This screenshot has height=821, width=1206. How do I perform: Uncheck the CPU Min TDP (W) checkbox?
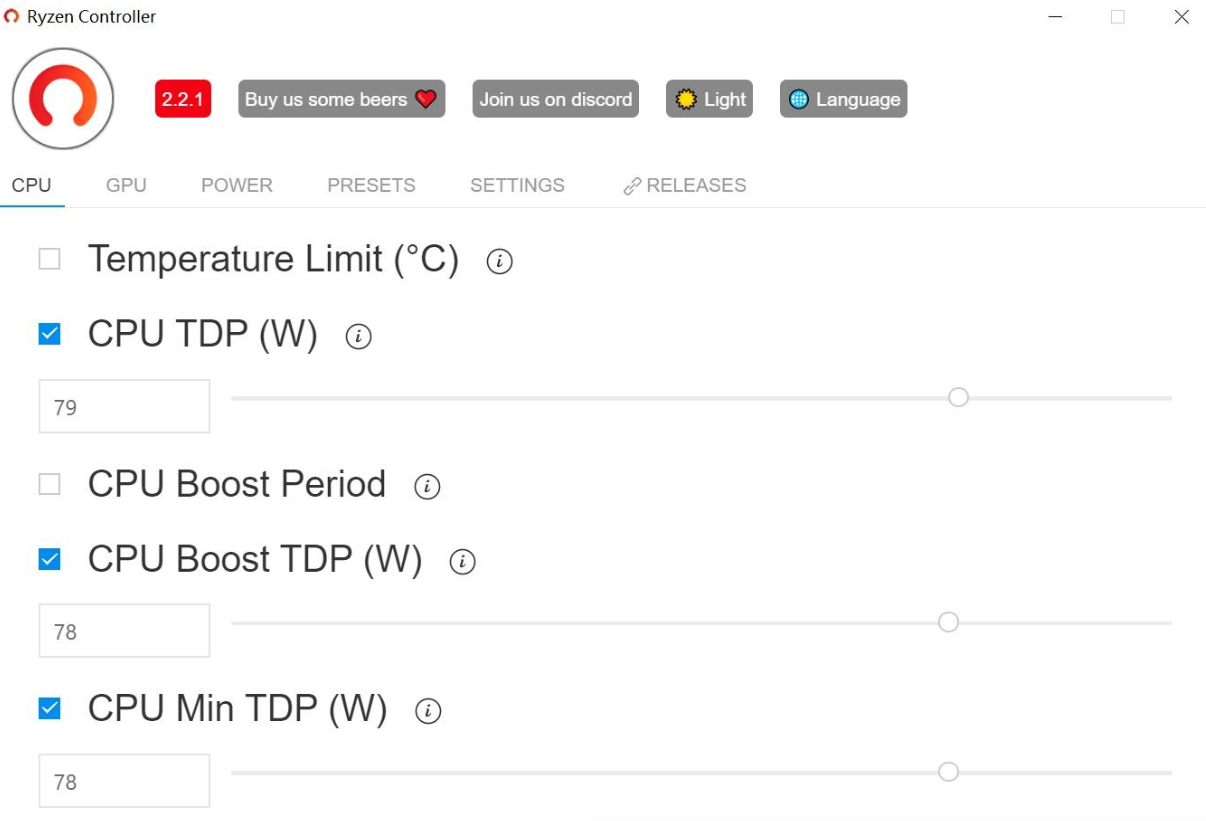(49, 709)
